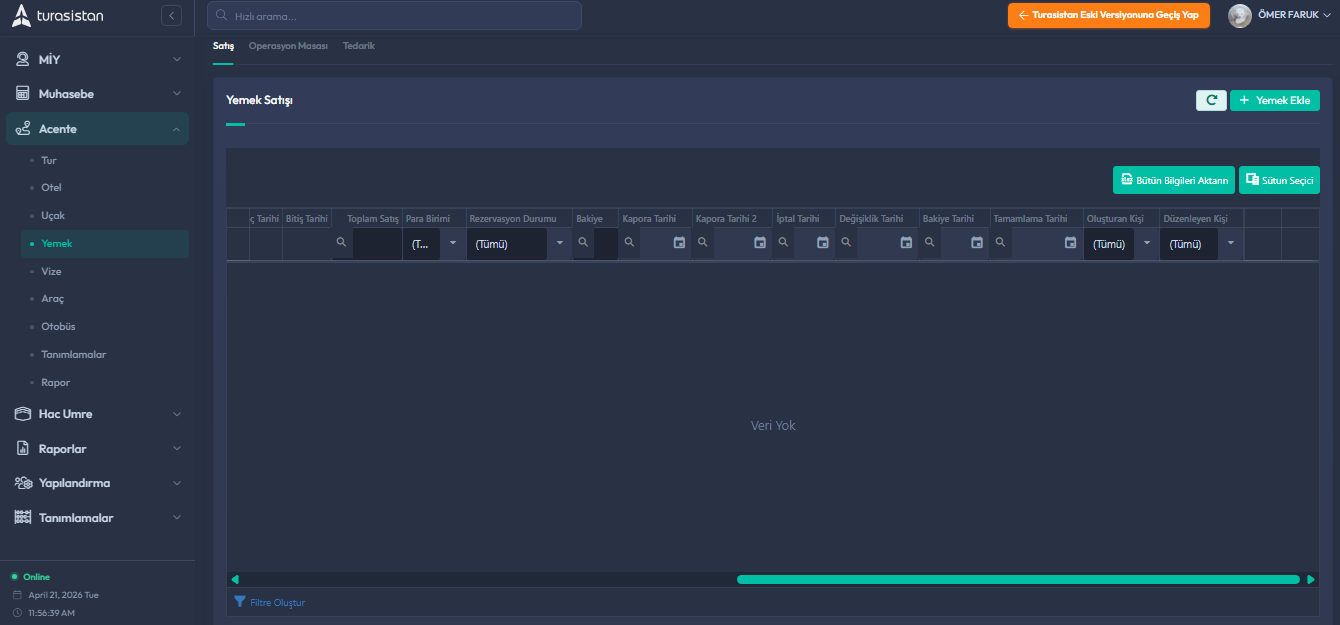Open the Para Birimi filter dropdown
This screenshot has height=625, width=1340.
tap(452, 243)
